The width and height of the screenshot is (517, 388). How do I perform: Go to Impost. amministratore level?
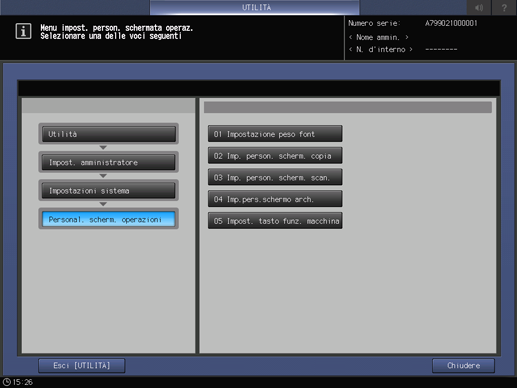click(109, 162)
